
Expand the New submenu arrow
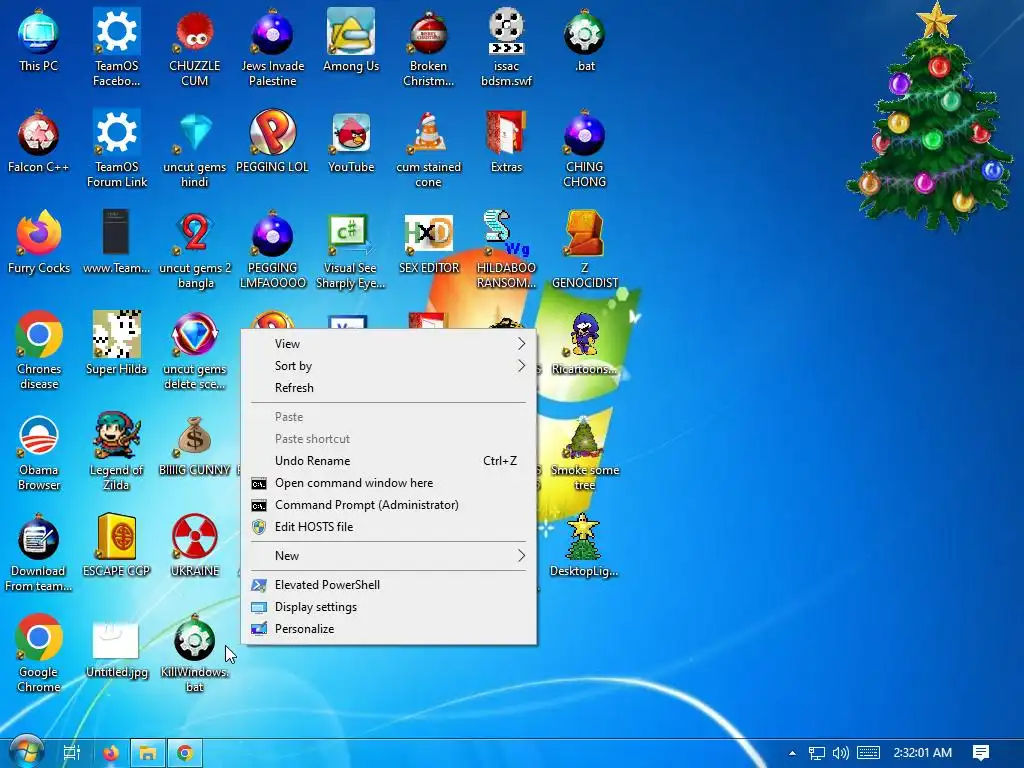(521, 556)
